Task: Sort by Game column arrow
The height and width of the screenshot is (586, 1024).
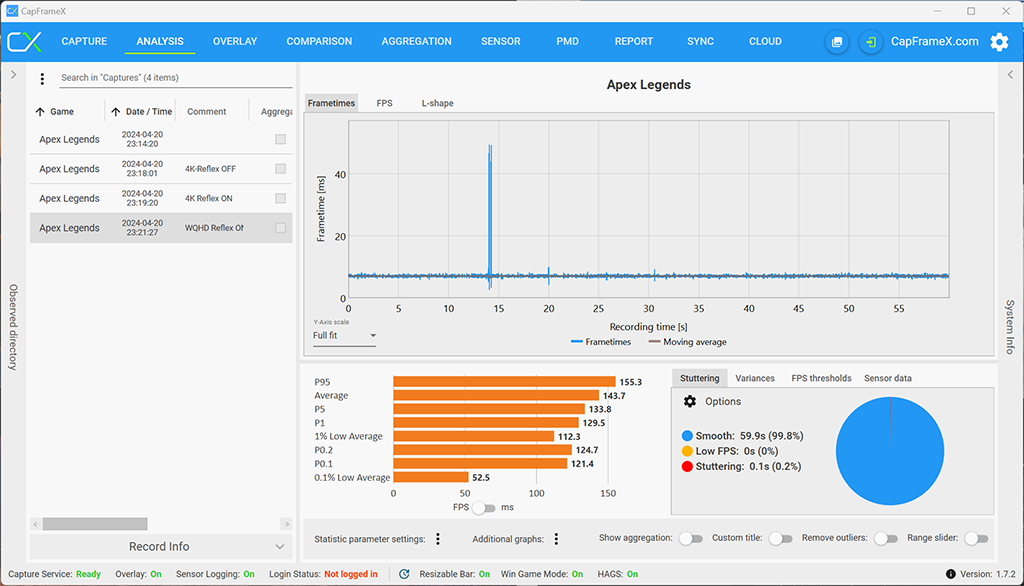Action: click(x=40, y=112)
